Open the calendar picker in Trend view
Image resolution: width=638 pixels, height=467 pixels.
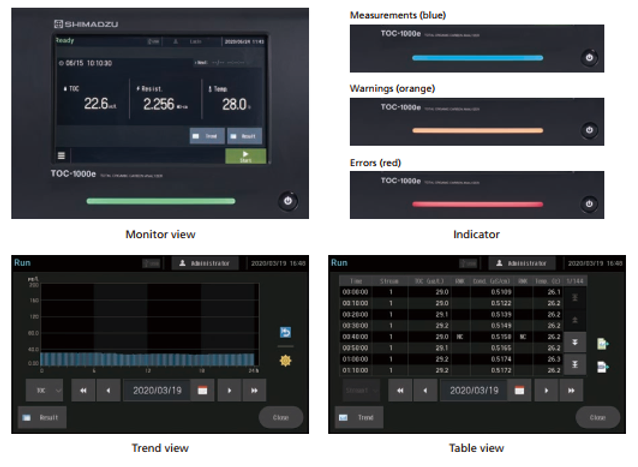(x=202, y=391)
